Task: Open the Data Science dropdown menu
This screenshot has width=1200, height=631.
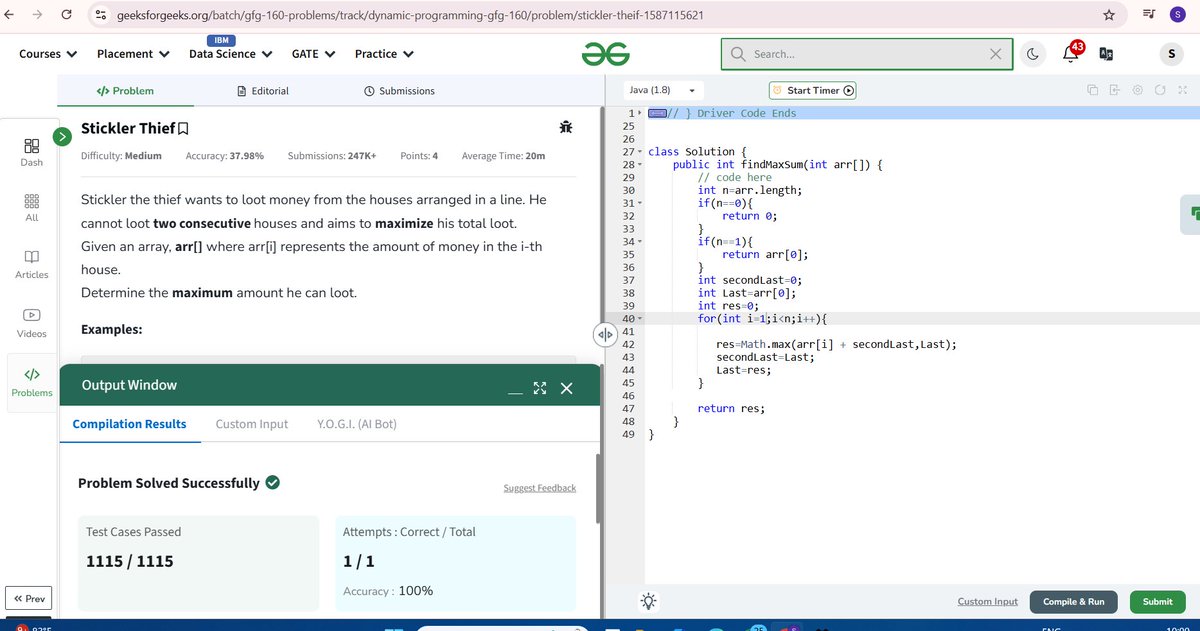Action: (230, 54)
